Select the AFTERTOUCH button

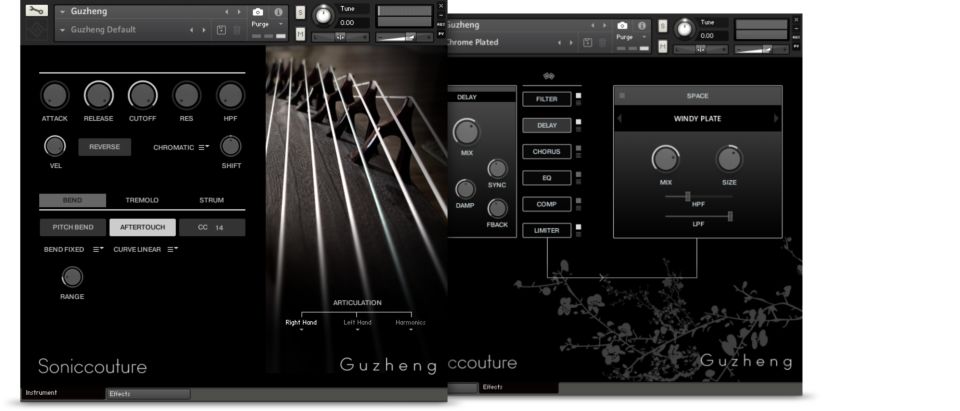click(142, 227)
